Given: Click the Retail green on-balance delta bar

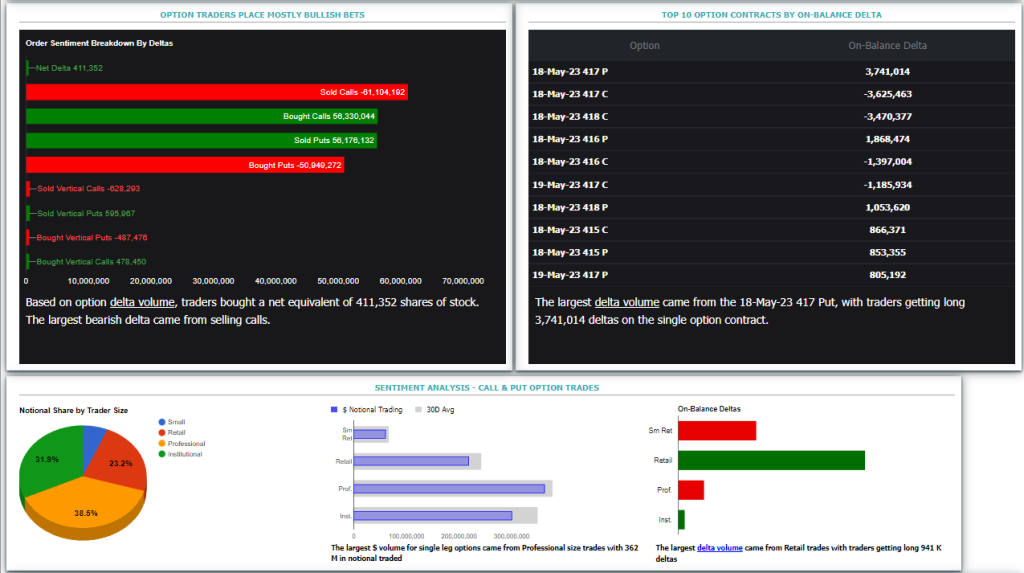Looking at the screenshot, I should tap(772, 460).
